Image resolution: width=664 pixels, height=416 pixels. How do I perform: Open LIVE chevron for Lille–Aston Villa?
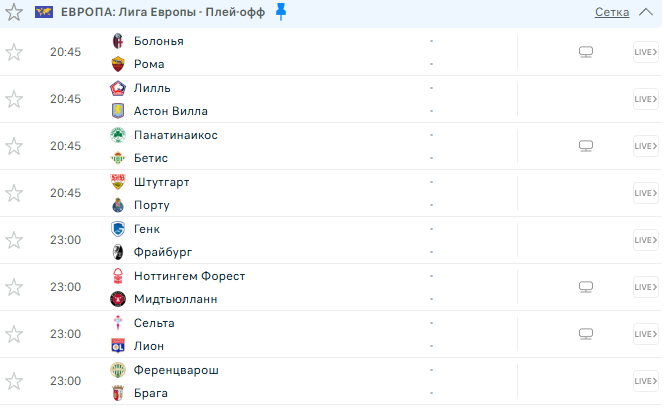(646, 99)
